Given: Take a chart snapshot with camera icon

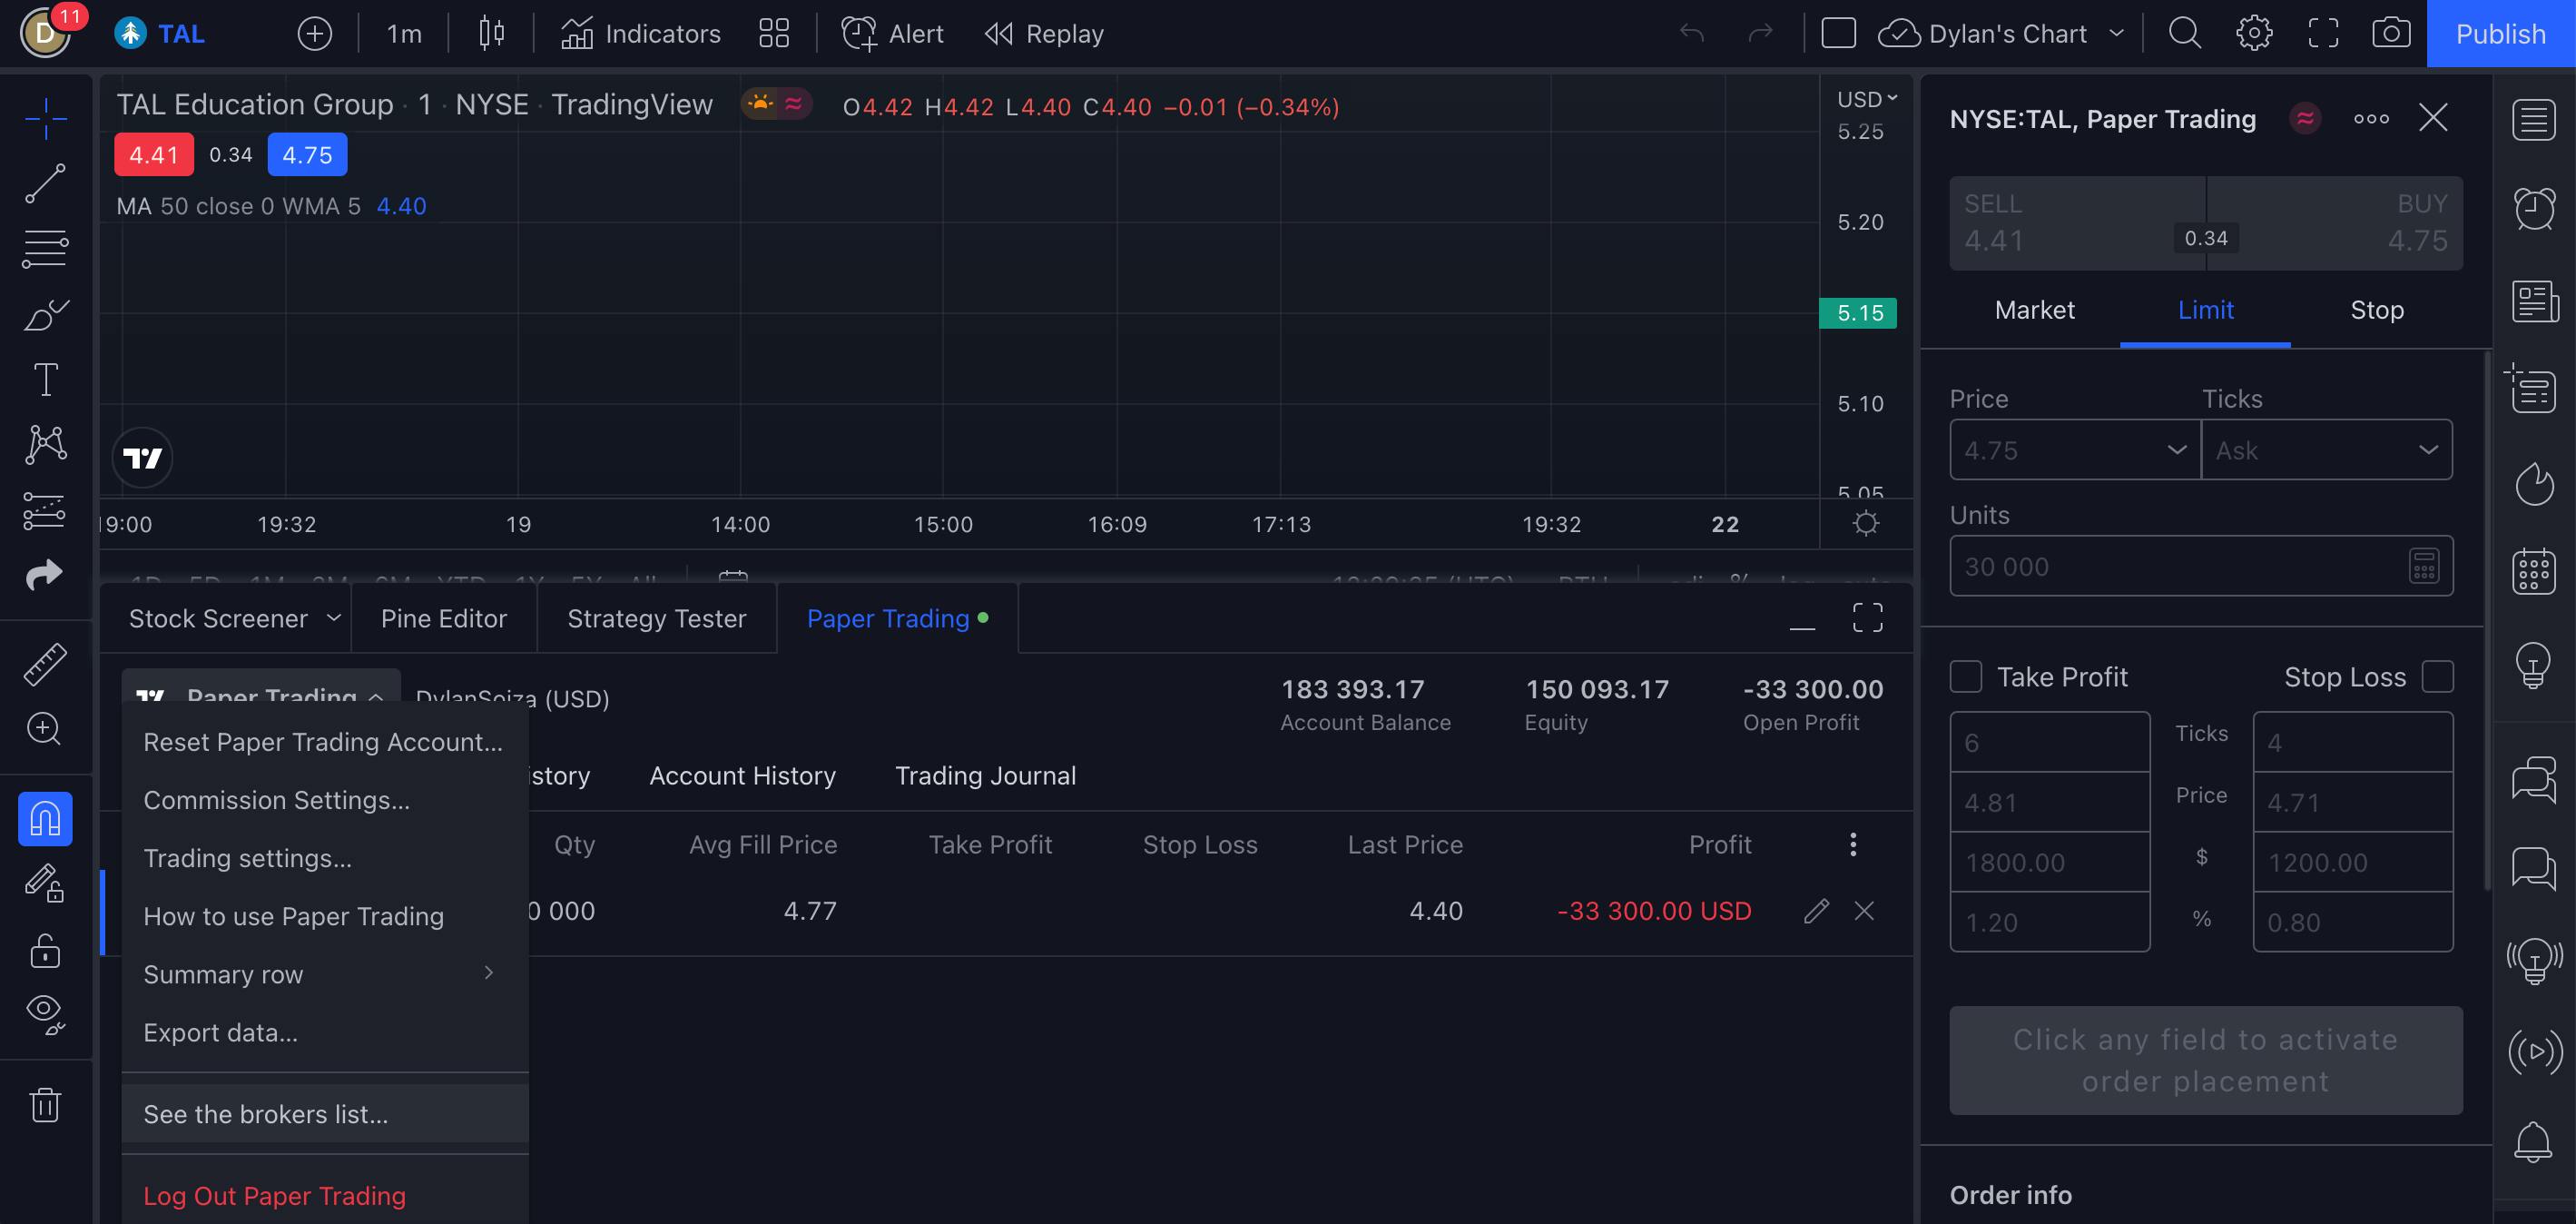Looking at the screenshot, I should [2391, 34].
